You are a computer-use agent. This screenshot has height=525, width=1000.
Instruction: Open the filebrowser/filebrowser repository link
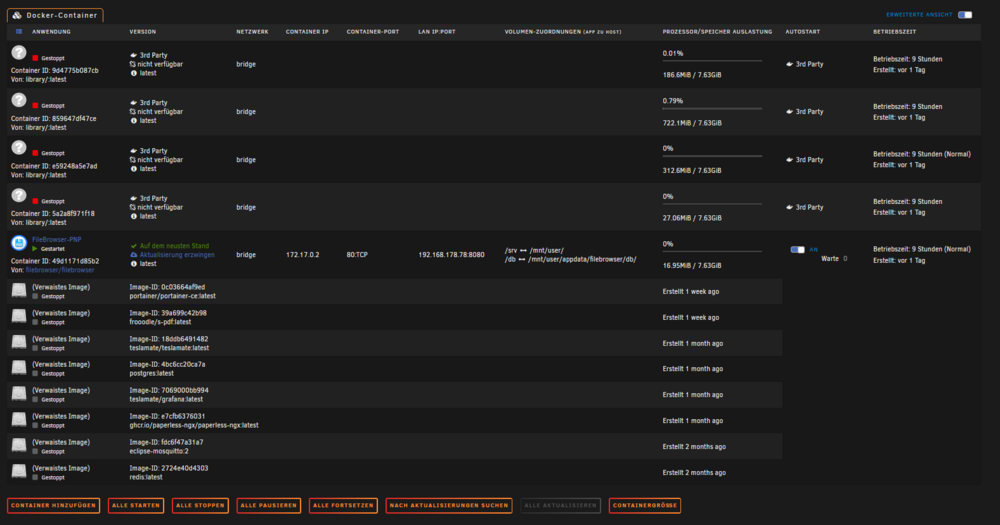60,270
